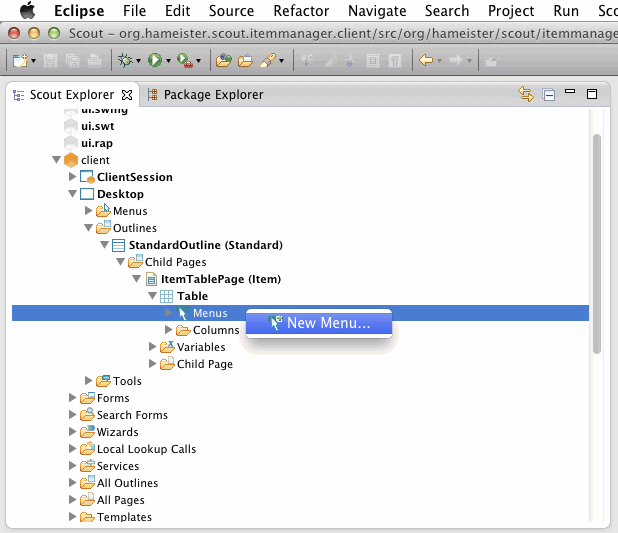Click the New file wizard toolbar icon
The height and width of the screenshot is (533, 618).
19,61
